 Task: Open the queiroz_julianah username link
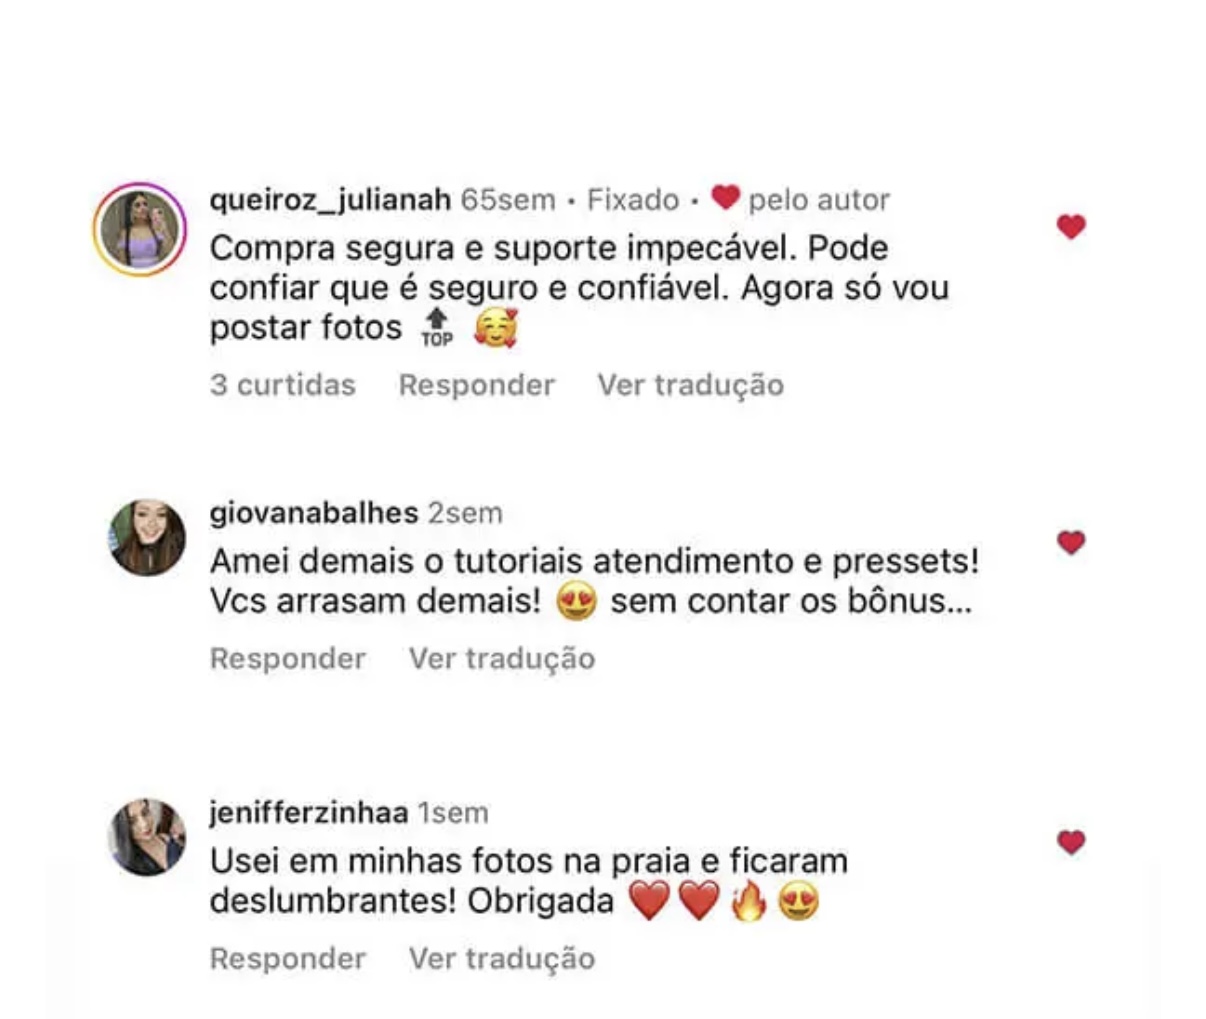330,200
